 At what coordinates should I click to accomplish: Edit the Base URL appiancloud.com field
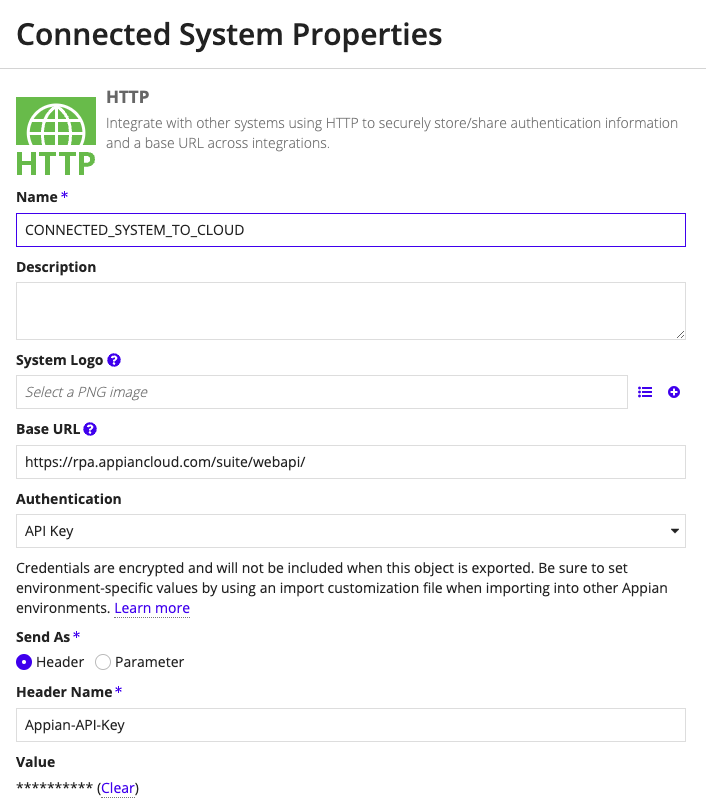click(350, 461)
